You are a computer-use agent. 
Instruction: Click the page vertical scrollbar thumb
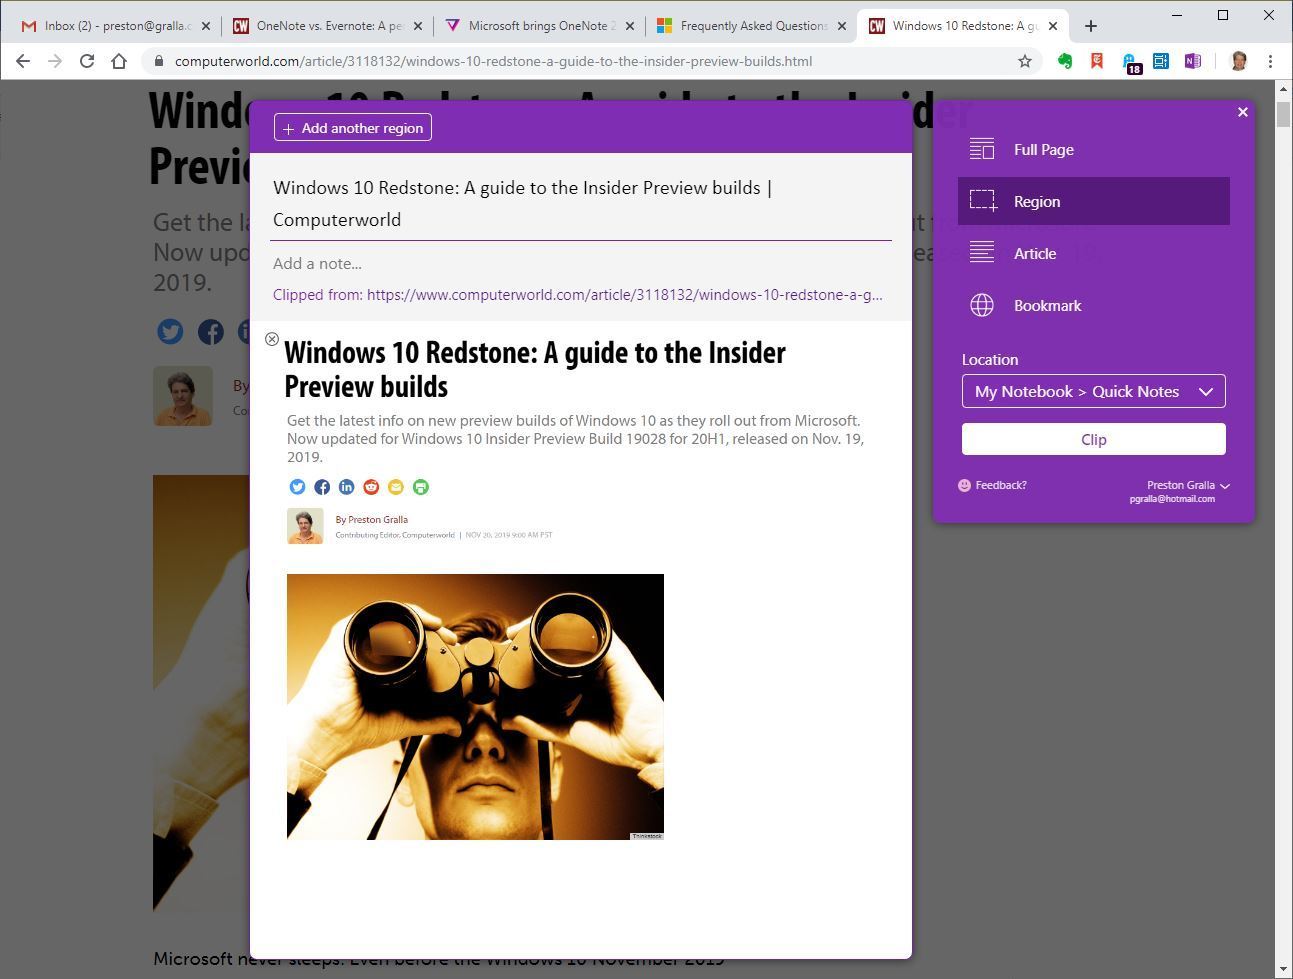point(1284,114)
